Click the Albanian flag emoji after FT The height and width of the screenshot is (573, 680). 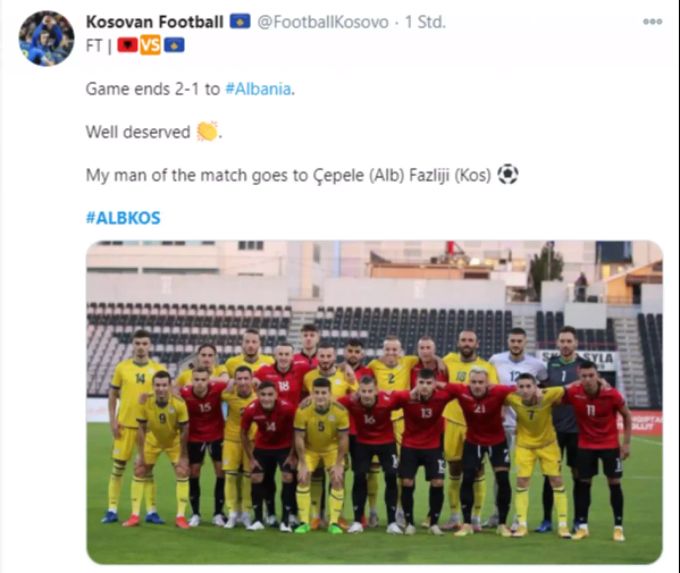[x=128, y=45]
